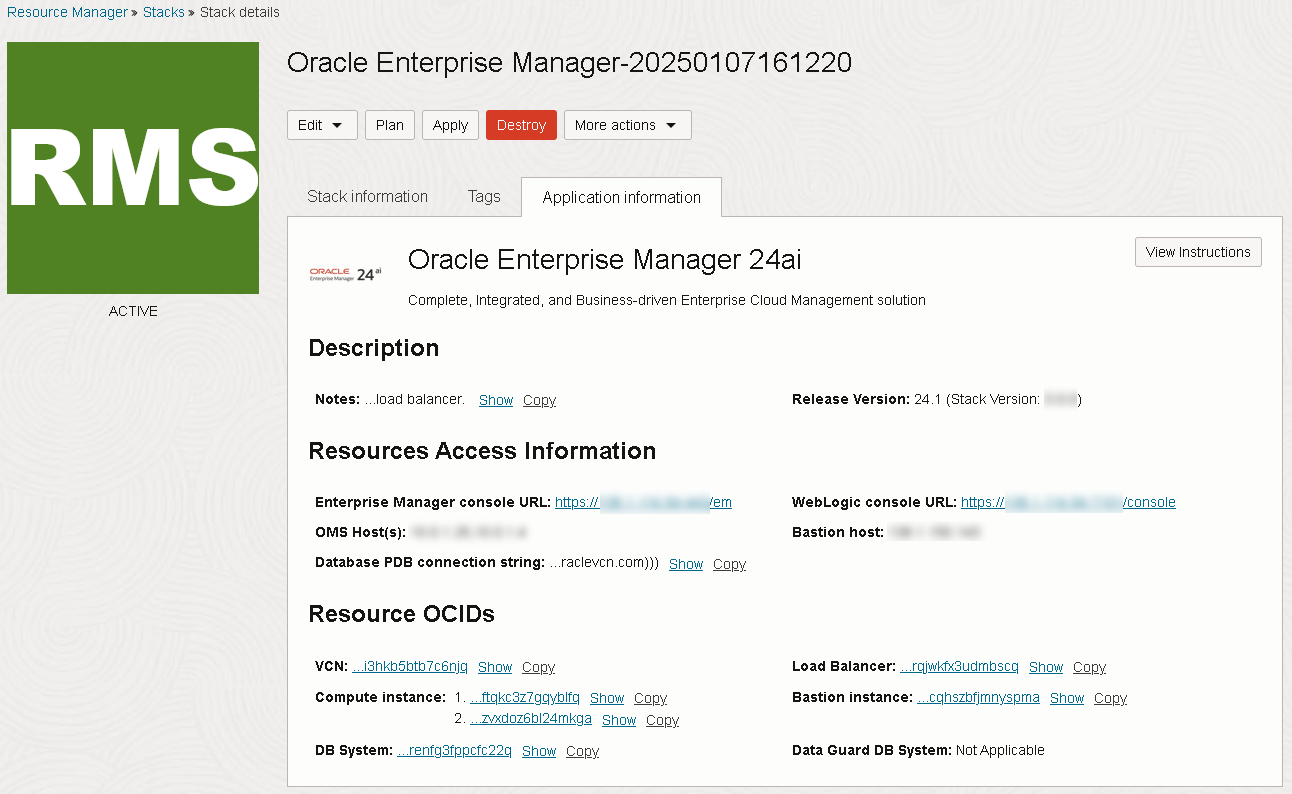1292x794 pixels.
Task: Show the full VCN OCID
Action: (495, 667)
